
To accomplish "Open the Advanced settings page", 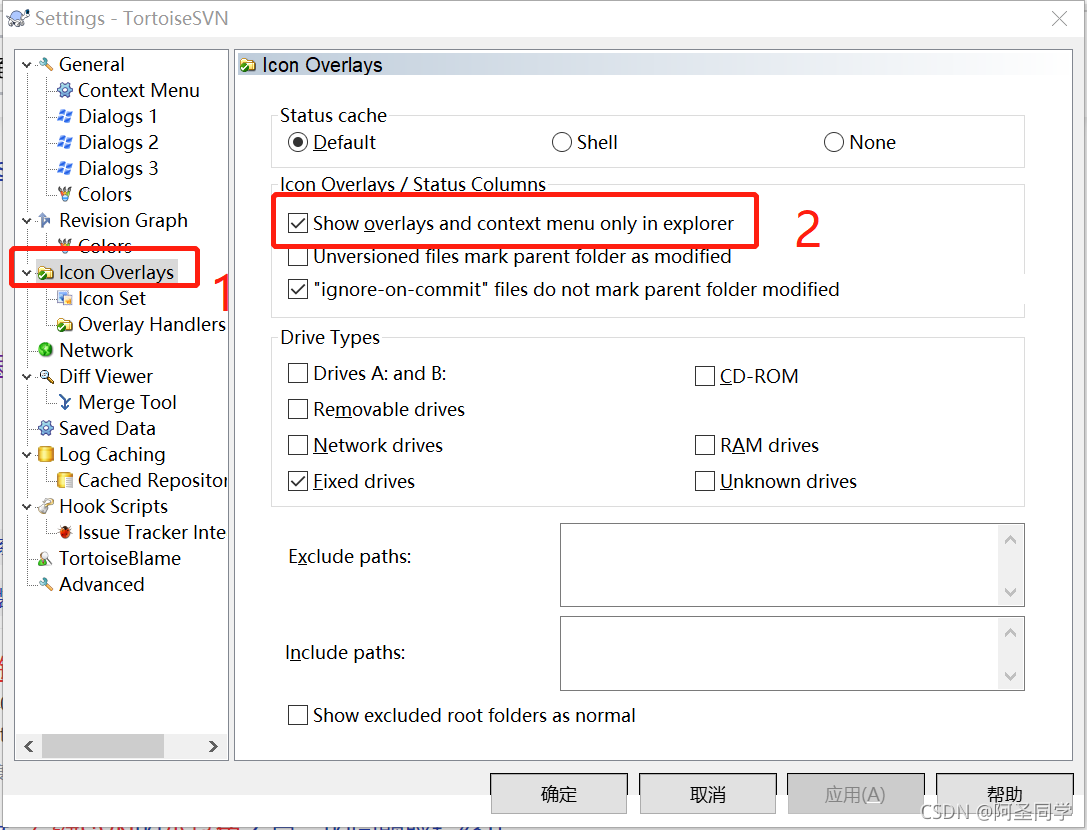I will (x=102, y=585).
